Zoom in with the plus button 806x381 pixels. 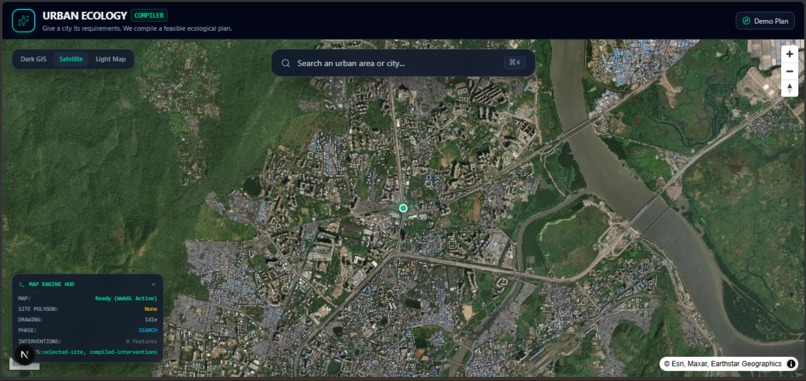[790, 54]
